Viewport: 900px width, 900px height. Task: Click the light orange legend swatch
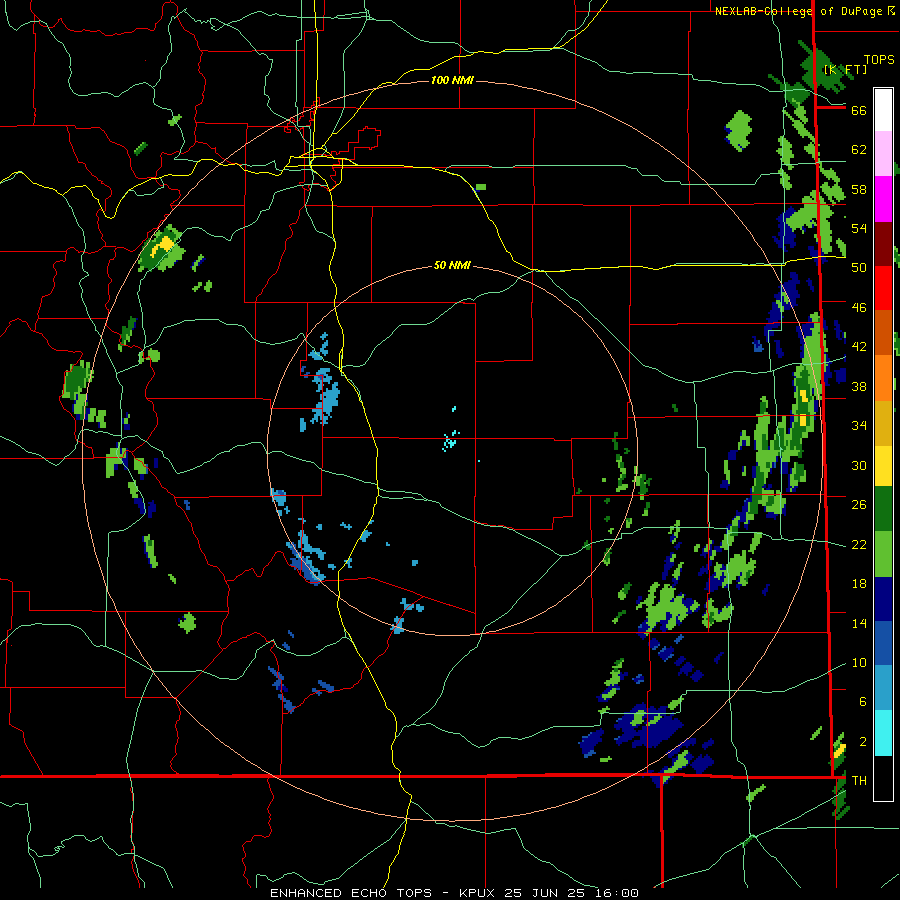click(x=883, y=378)
